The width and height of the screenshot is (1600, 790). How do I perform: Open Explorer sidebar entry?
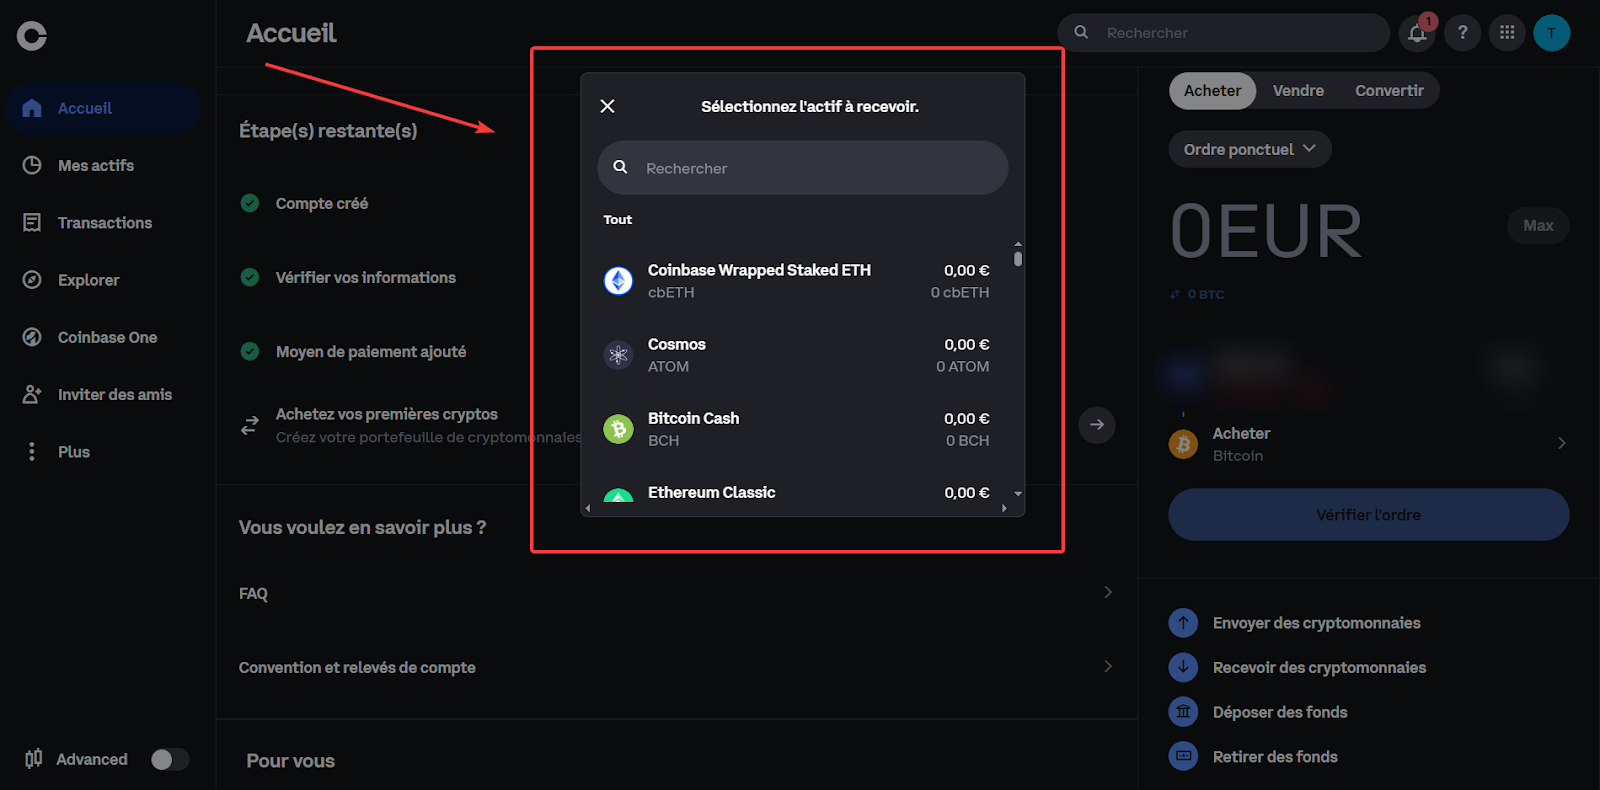coord(103,280)
